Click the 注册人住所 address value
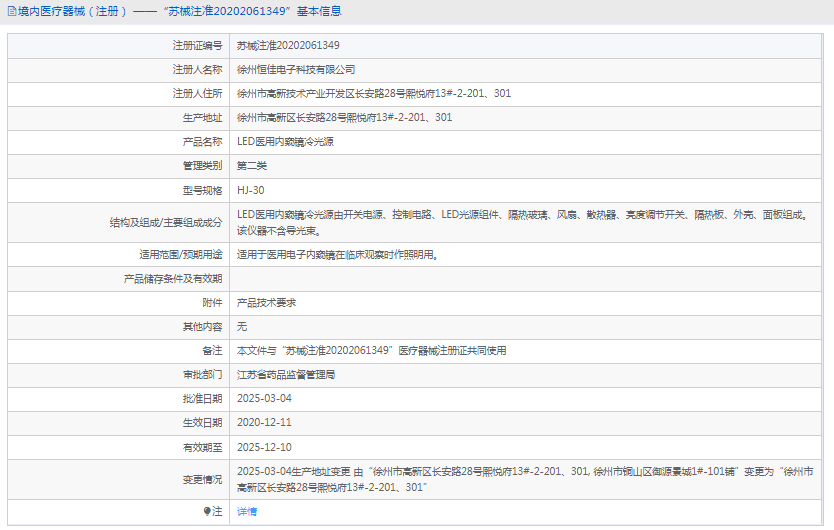Image resolution: width=834 pixels, height=530 pixels. click(x=373, y=94)
